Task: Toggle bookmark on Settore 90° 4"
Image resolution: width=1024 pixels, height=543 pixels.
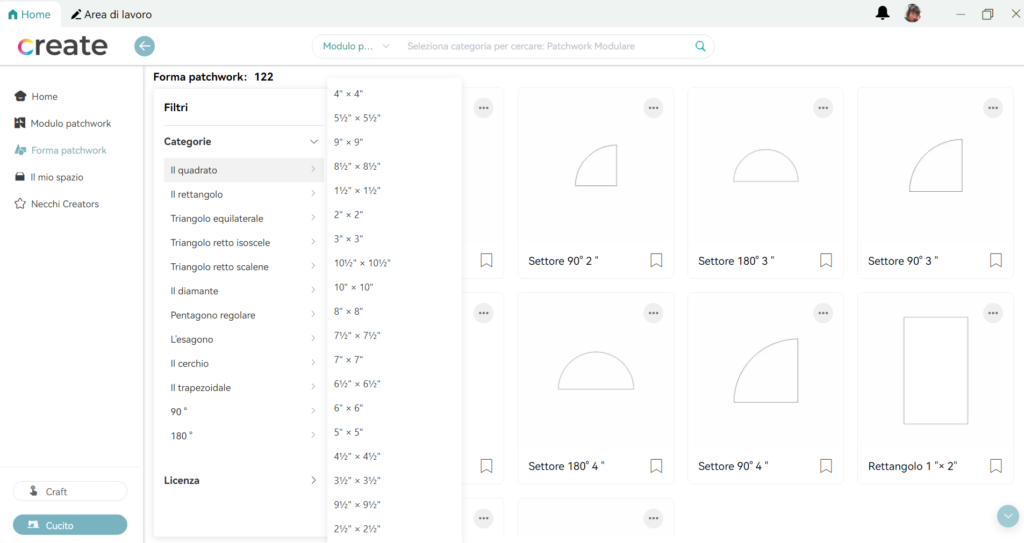Action: (826, 465)
